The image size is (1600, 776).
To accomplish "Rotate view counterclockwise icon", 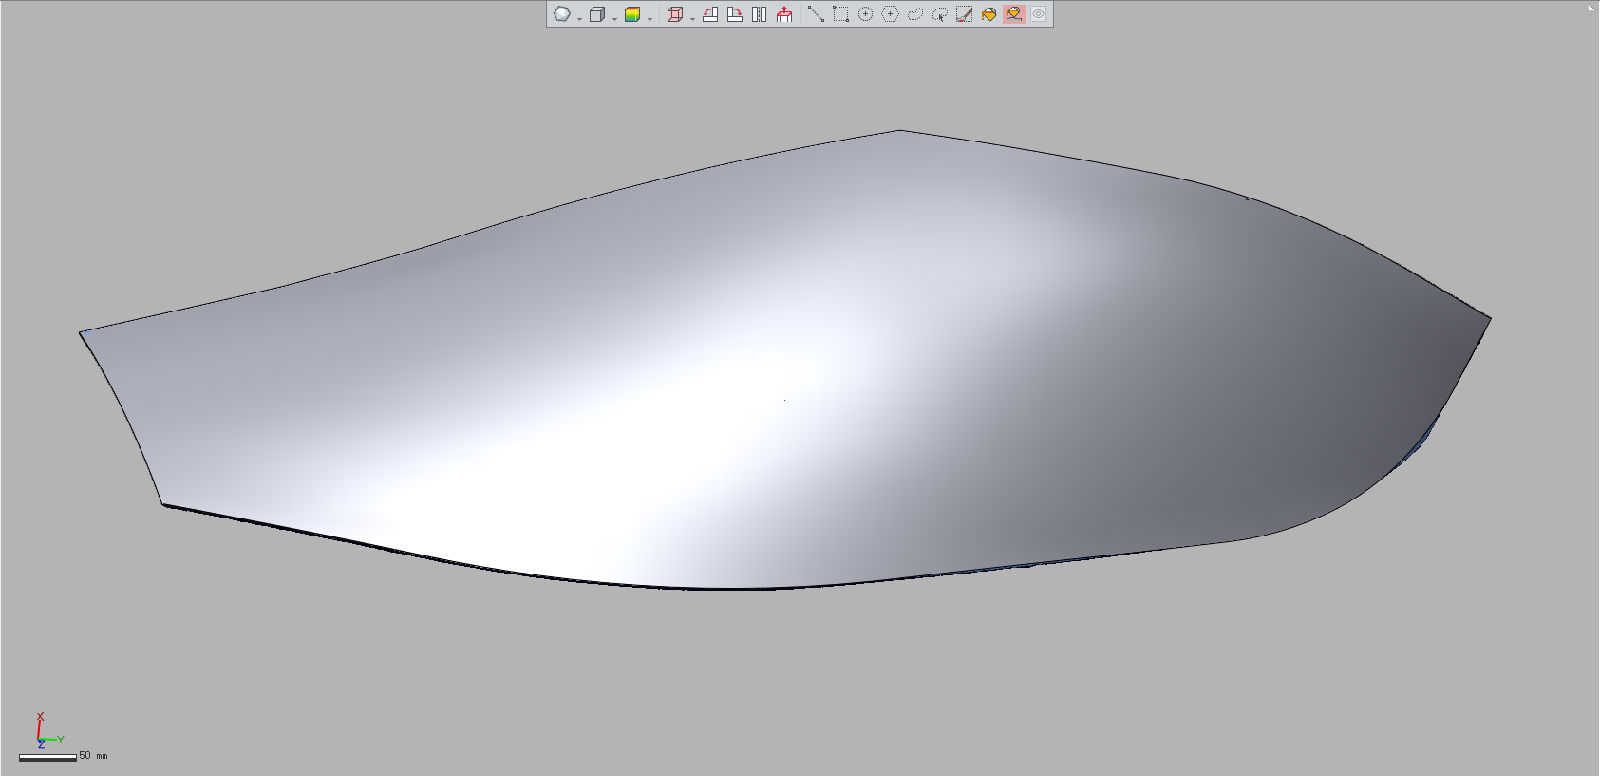I will (710, 14).
